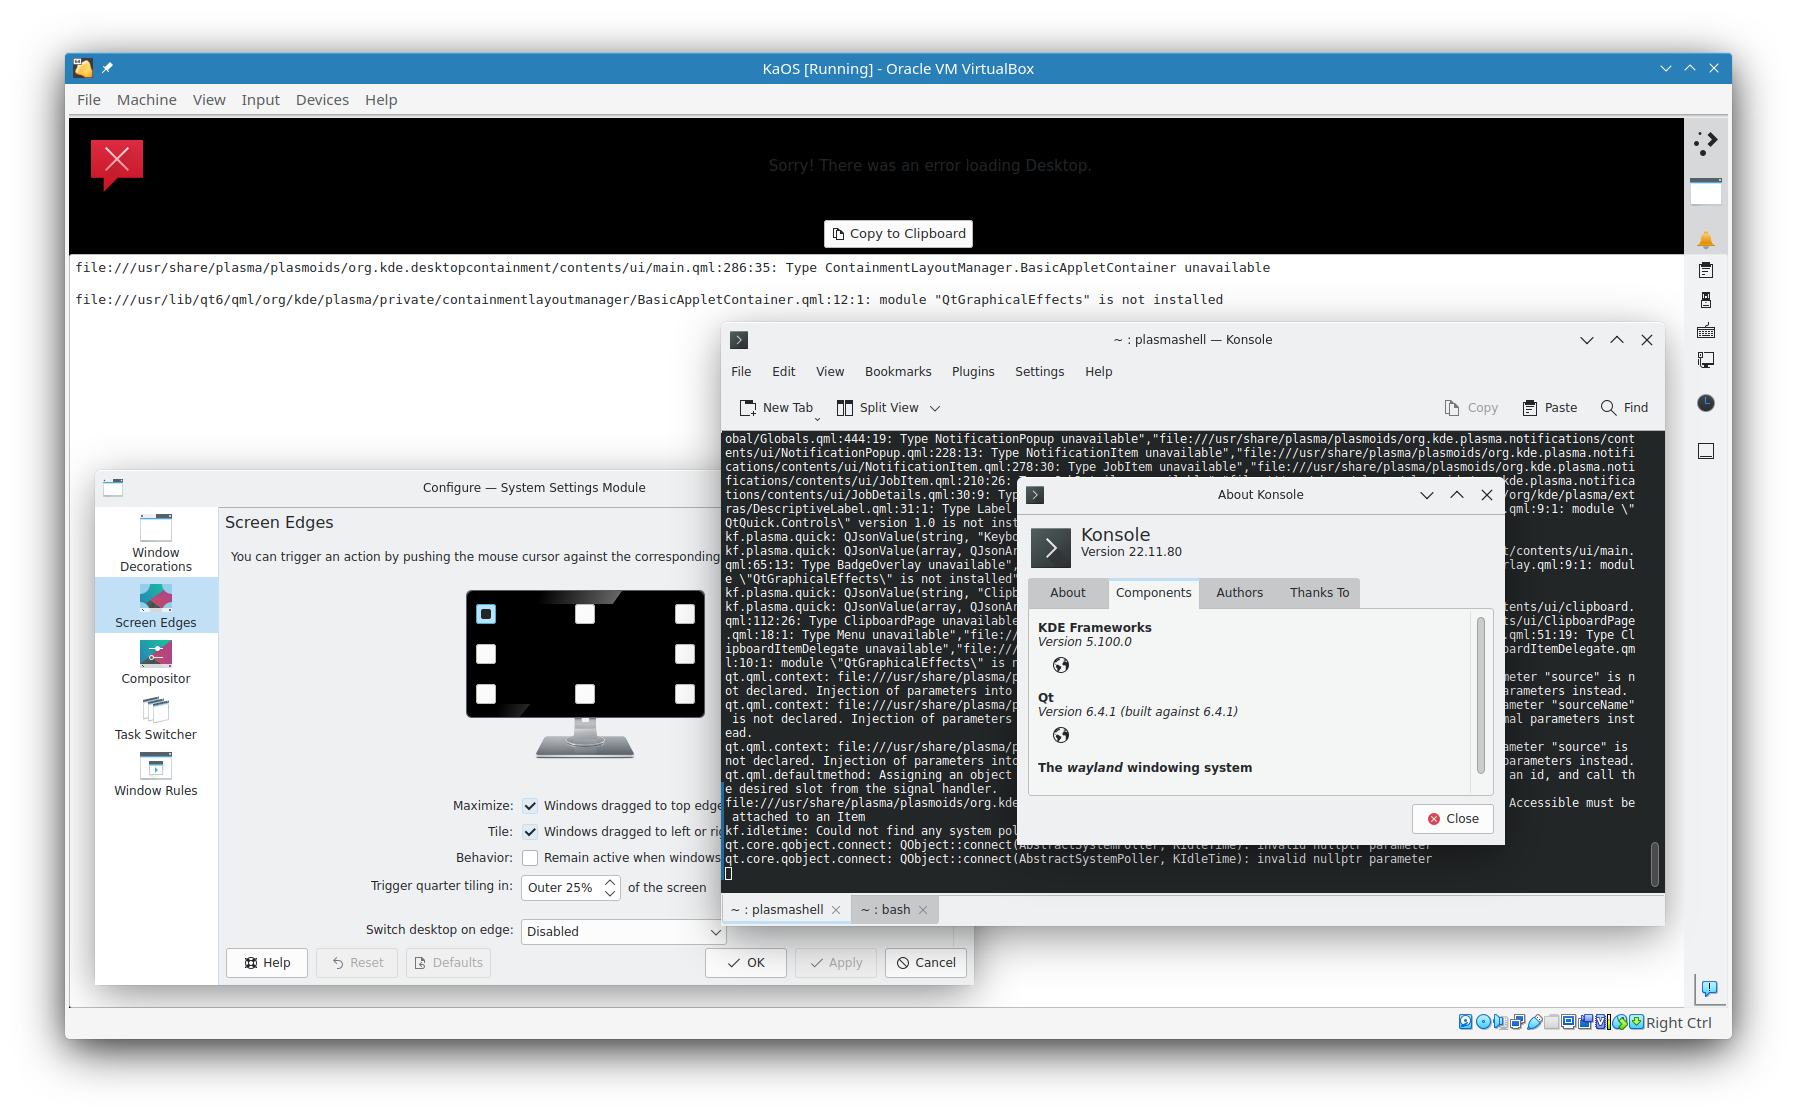Open KDE Frameworks homepage globe icon
This screenshot has height=1116, width=1797.
pos(1061,665)
